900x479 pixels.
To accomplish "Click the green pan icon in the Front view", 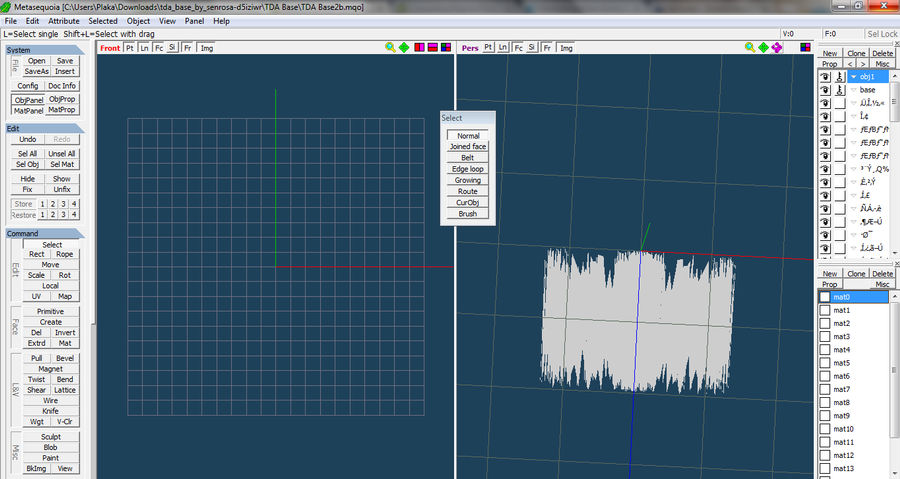I will point(404,48).
